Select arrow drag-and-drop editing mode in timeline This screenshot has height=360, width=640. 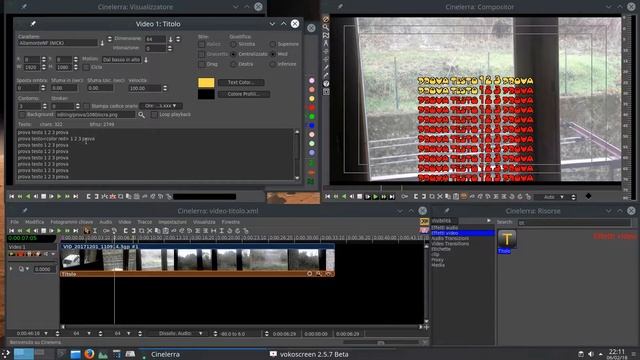coord(87,231)
